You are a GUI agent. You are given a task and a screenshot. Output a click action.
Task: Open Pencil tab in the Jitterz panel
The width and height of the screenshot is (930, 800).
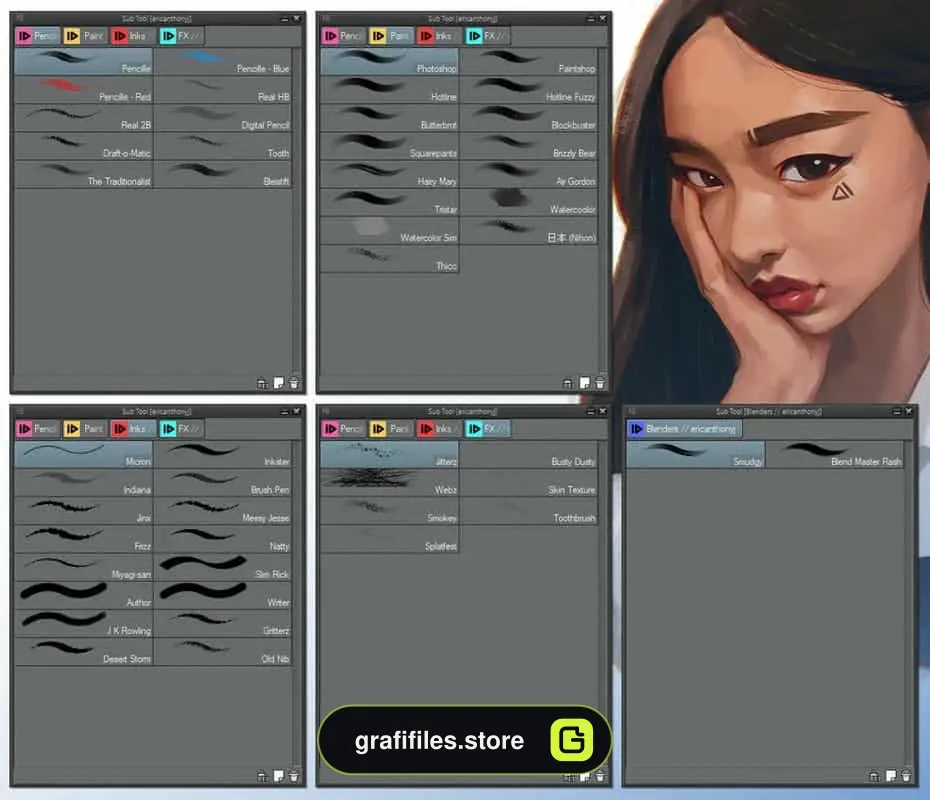(343, 429)
